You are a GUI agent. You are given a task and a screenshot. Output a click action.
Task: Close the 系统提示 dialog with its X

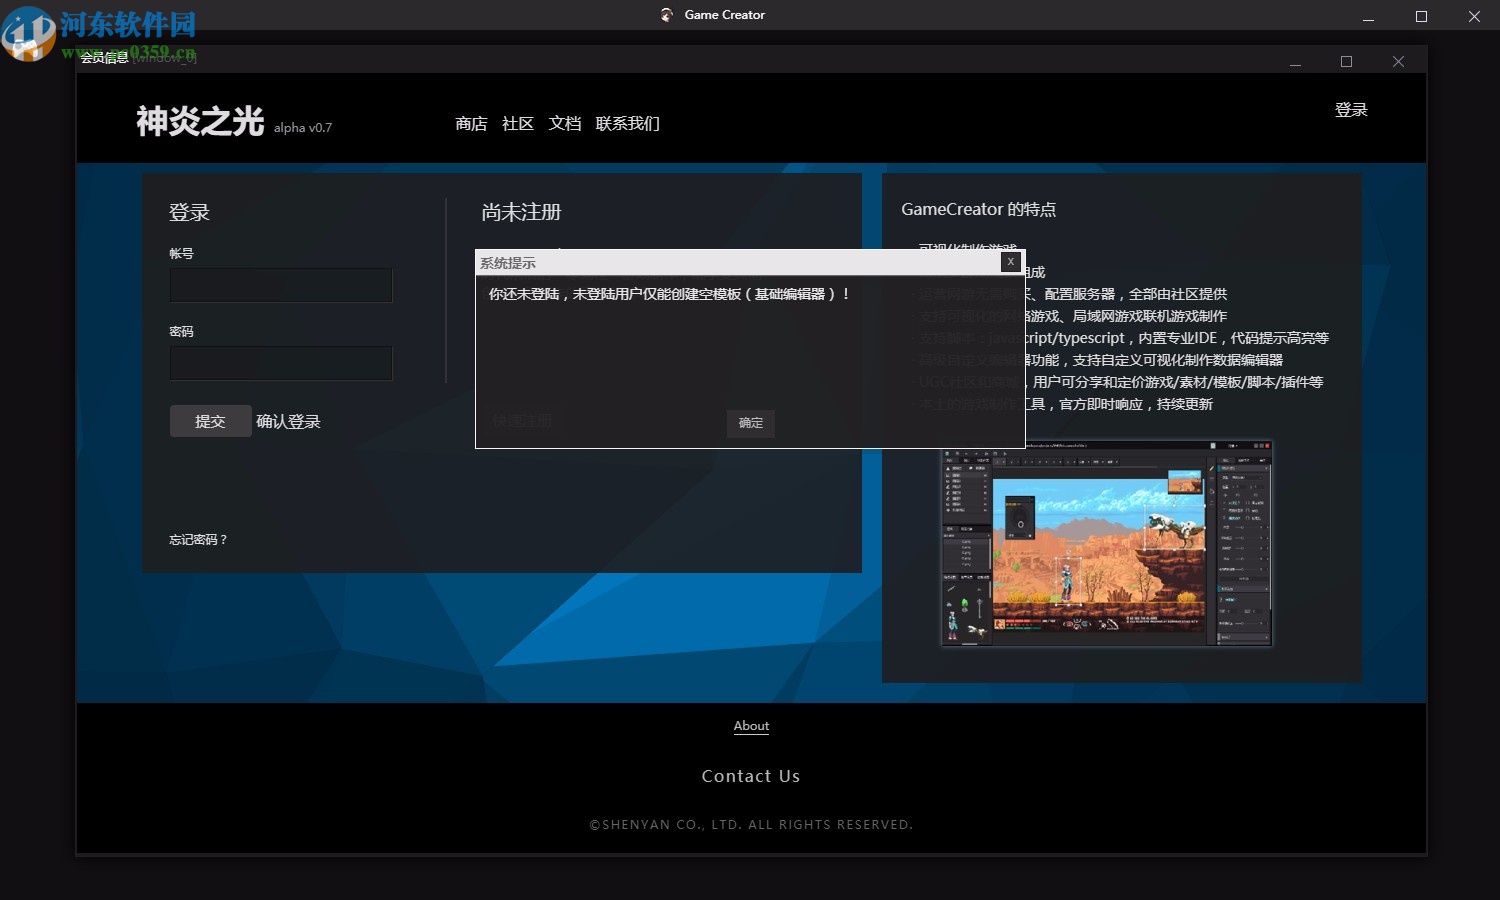pyautogui.click(x=1010, y=261)
